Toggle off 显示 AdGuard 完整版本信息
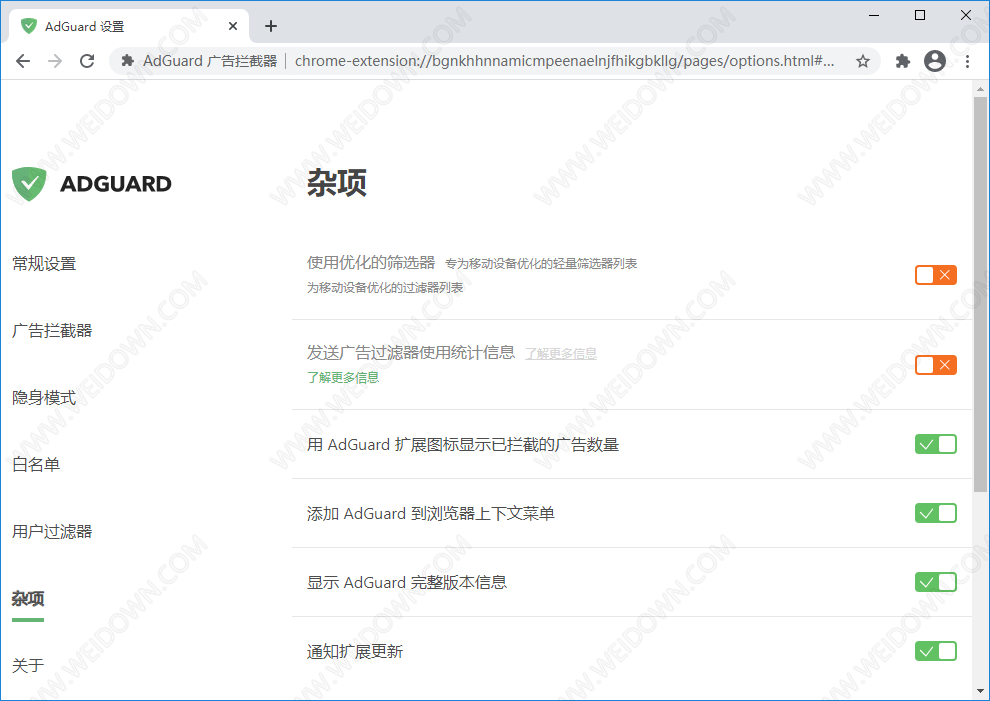The width and height of the screenshot is (990, 701). (936, 582)
